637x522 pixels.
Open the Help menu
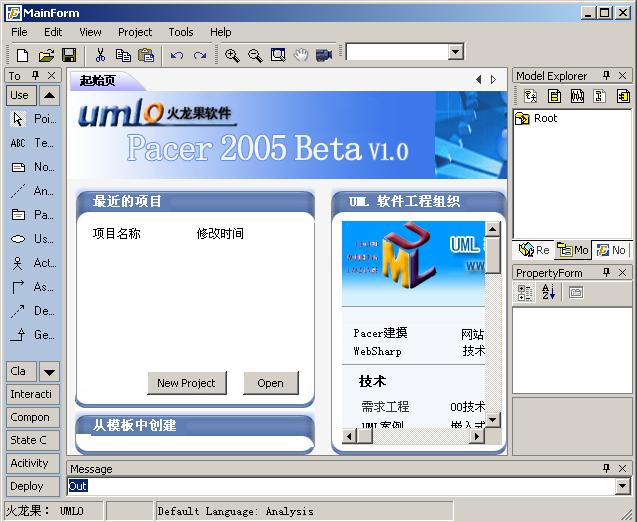[x=221, y=32]
